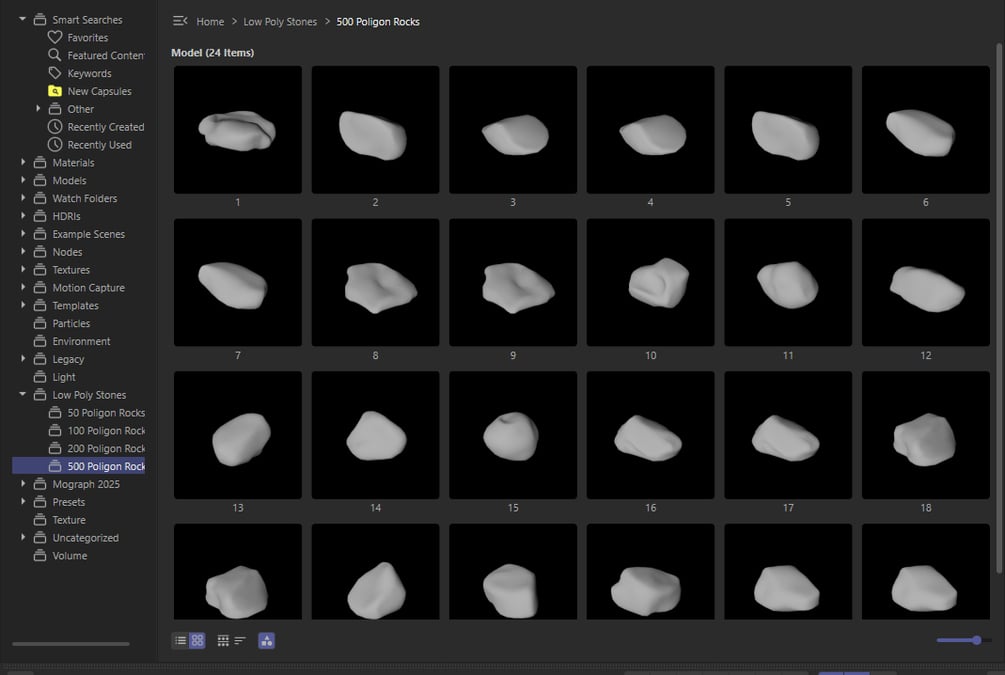Select 200 Poligon Rocks category icon

[55, 449]
